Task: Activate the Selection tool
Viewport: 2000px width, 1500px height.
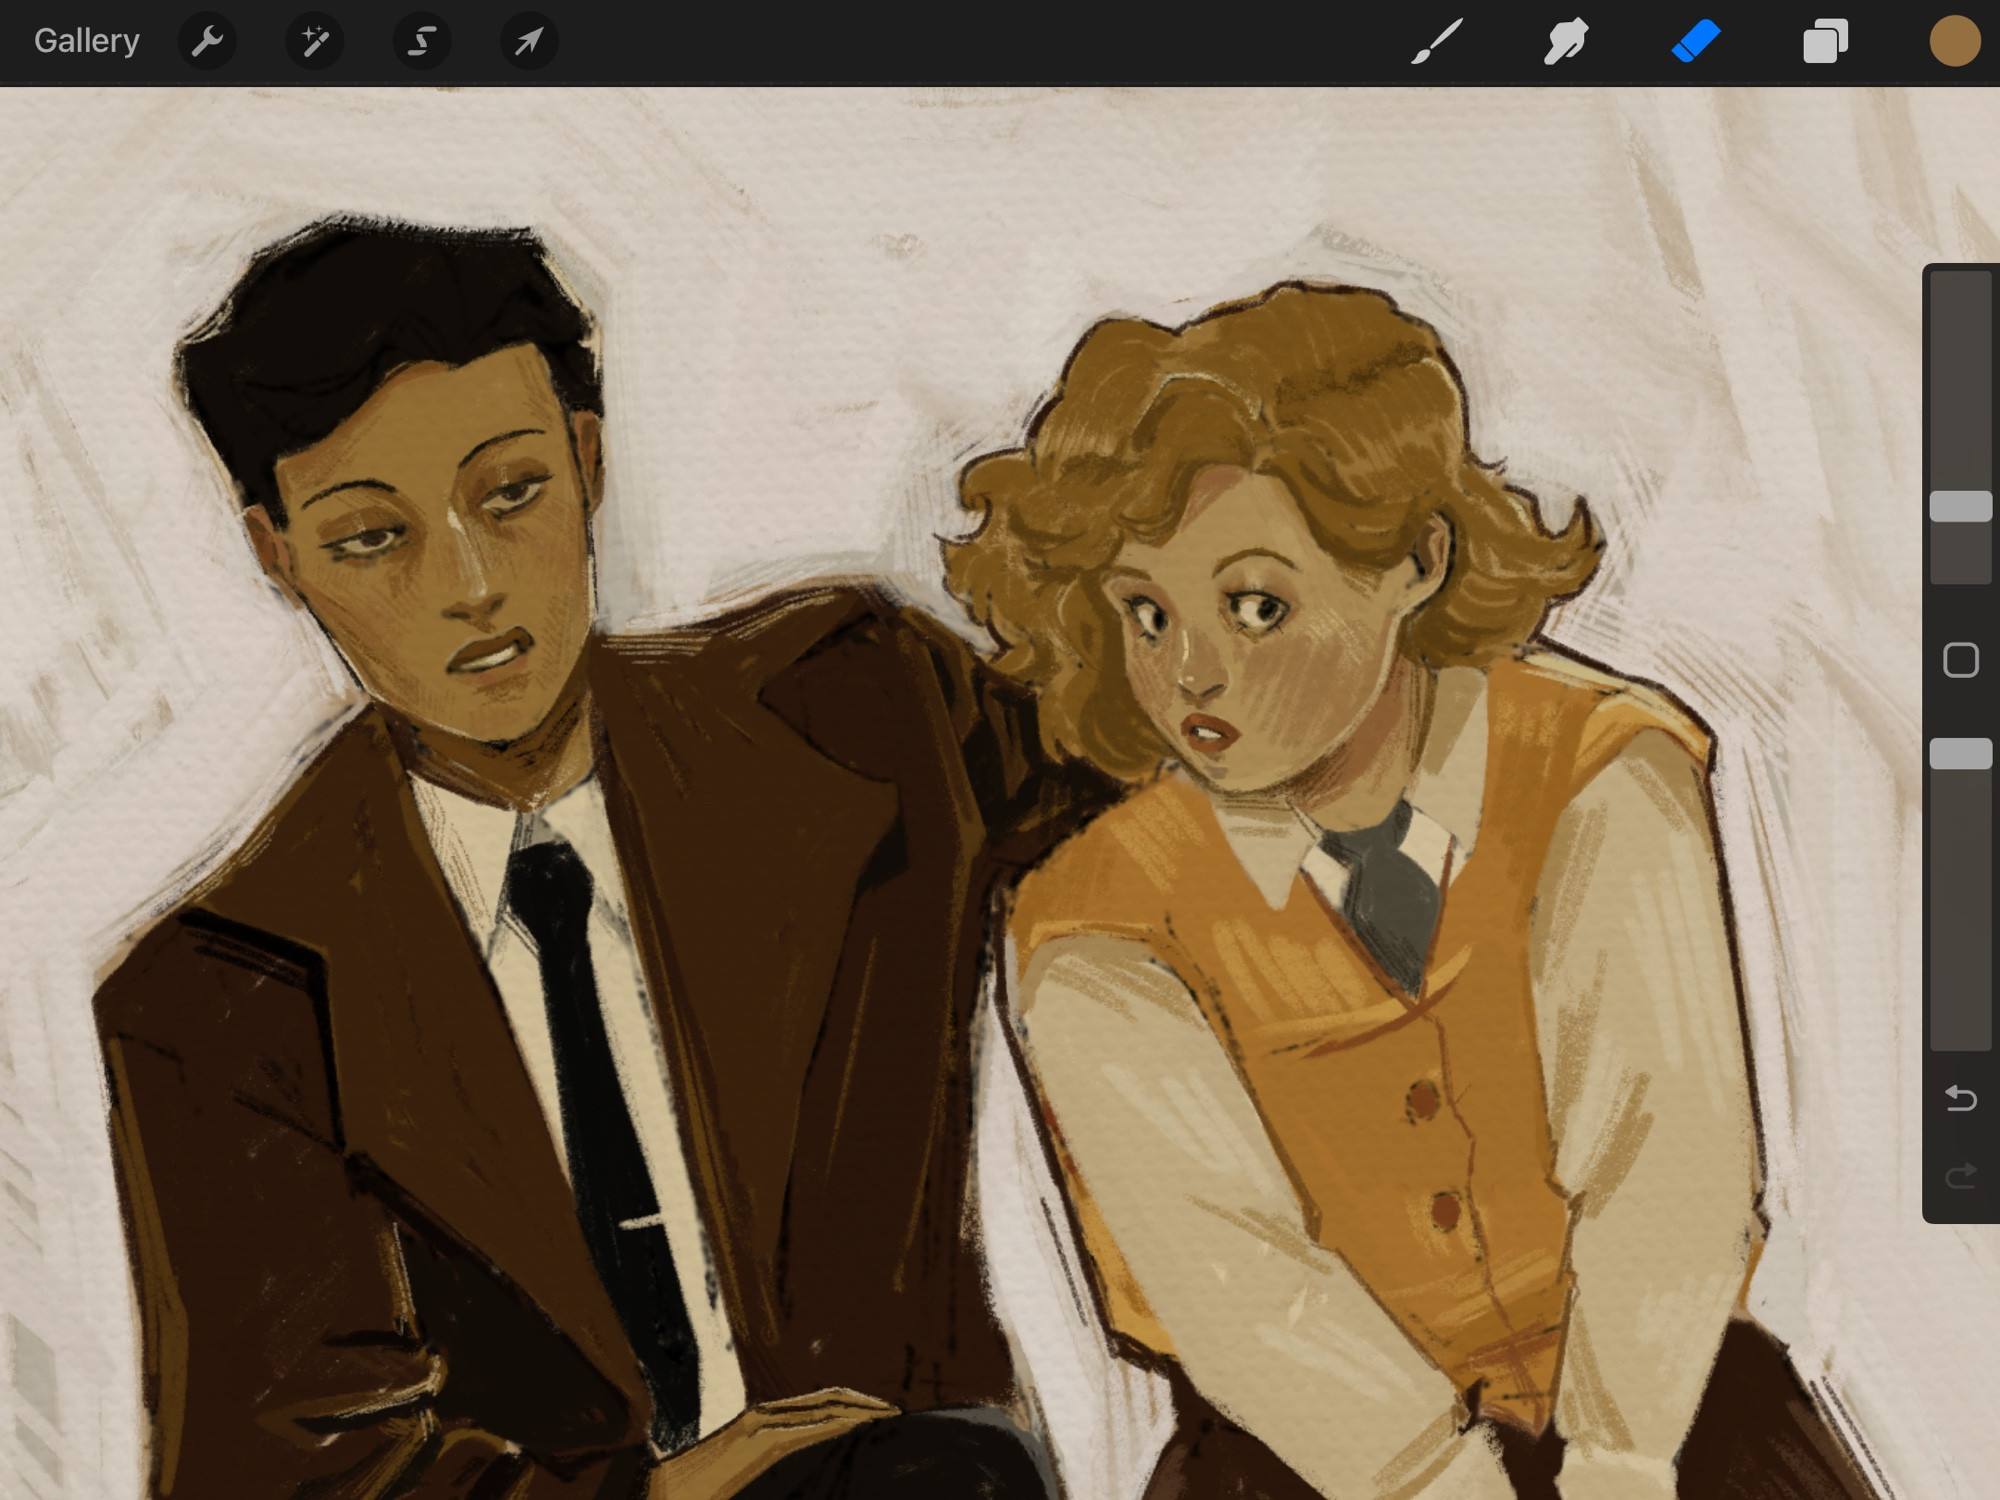Action: (x=421, y=41)
